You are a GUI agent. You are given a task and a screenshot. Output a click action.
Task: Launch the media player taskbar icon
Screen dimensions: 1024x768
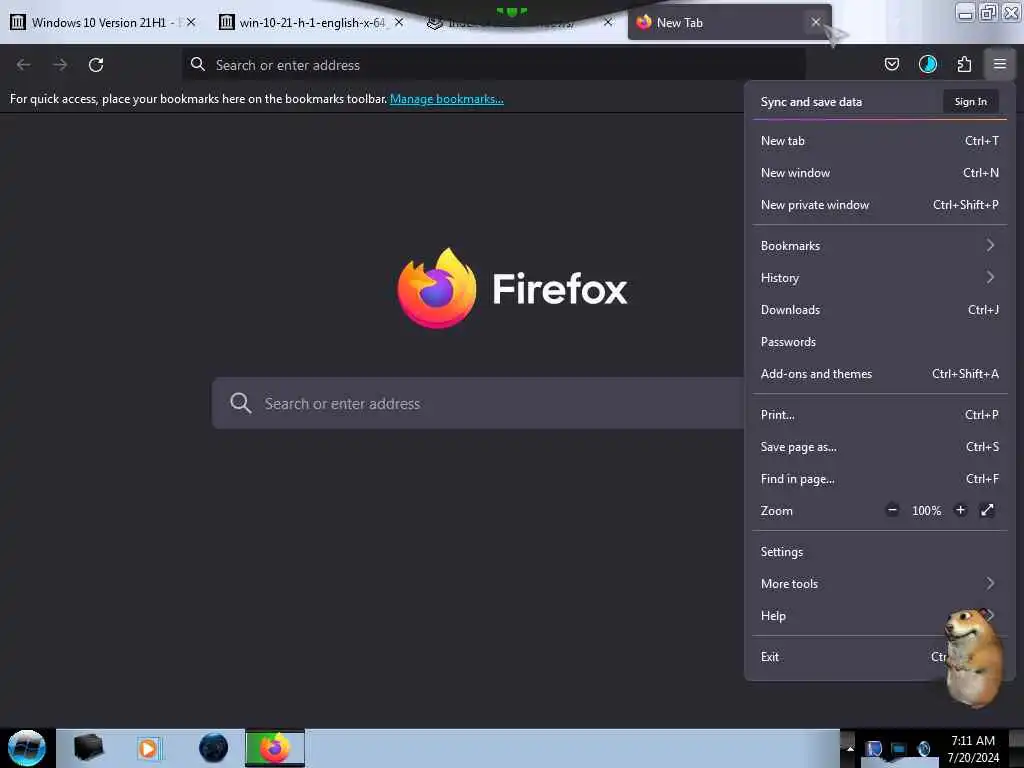[148, 748]
